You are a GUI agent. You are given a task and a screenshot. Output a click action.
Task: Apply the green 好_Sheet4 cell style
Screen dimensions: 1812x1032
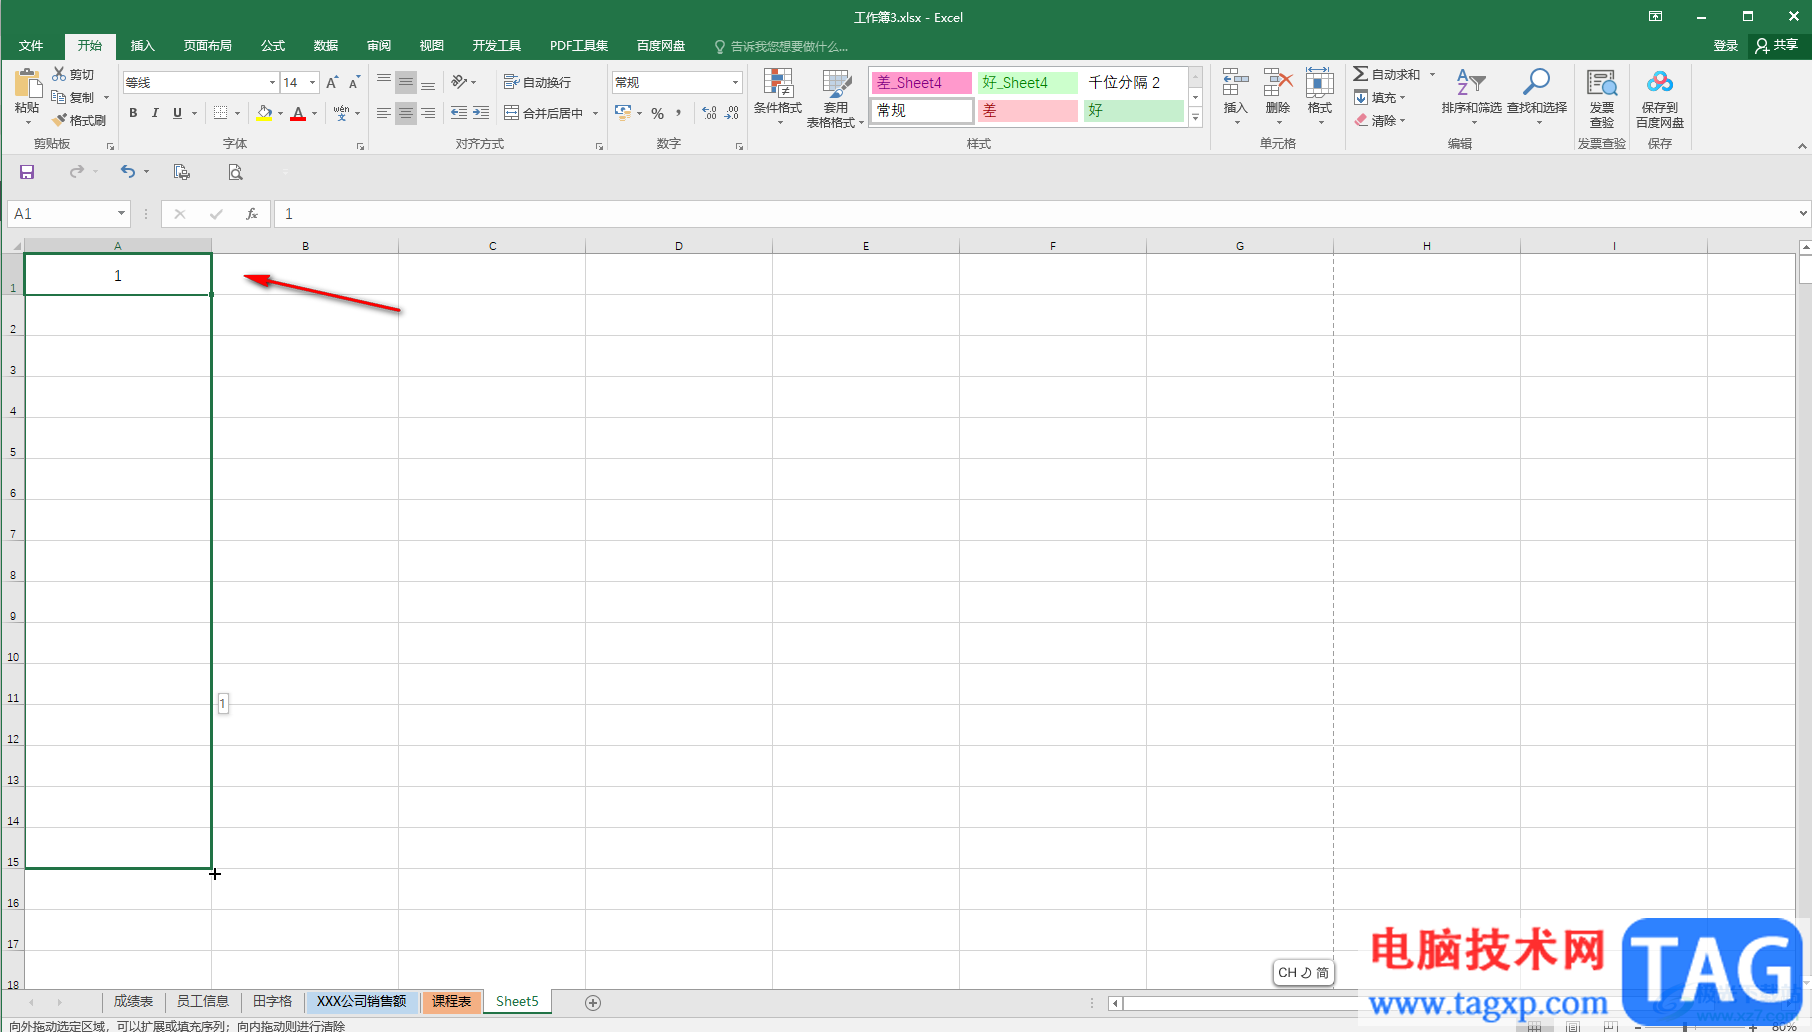(1027, 82)
